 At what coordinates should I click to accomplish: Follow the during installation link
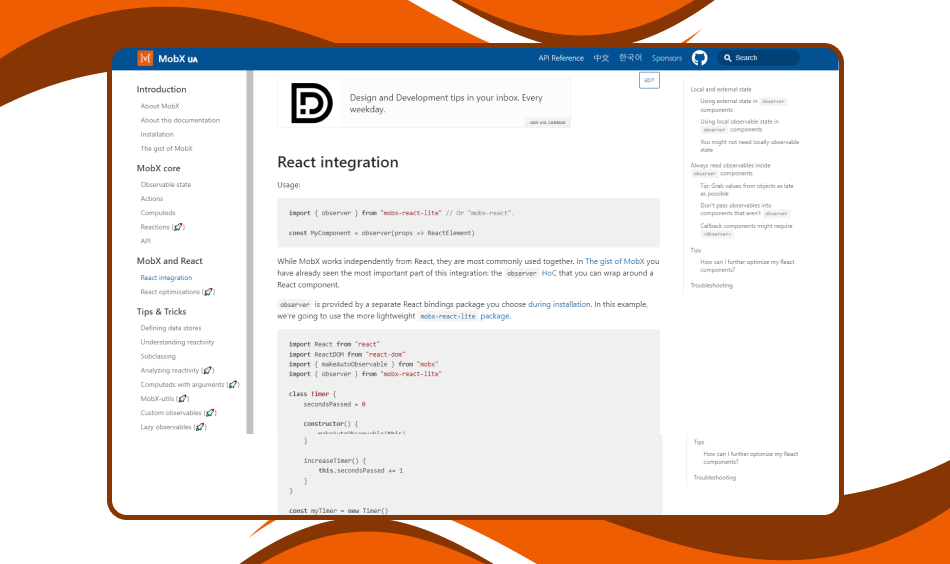(559, 304)
